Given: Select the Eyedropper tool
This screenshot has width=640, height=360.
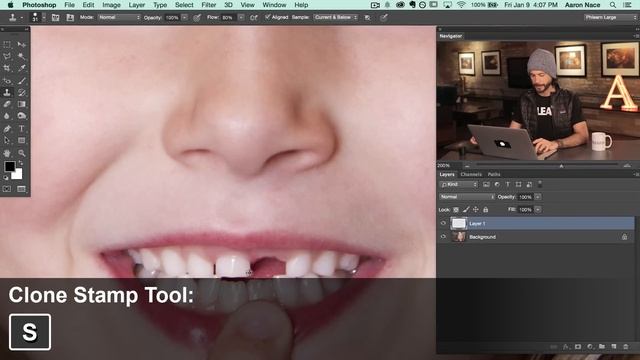Looking at the screenshot, I should click(x=22, y=68).
